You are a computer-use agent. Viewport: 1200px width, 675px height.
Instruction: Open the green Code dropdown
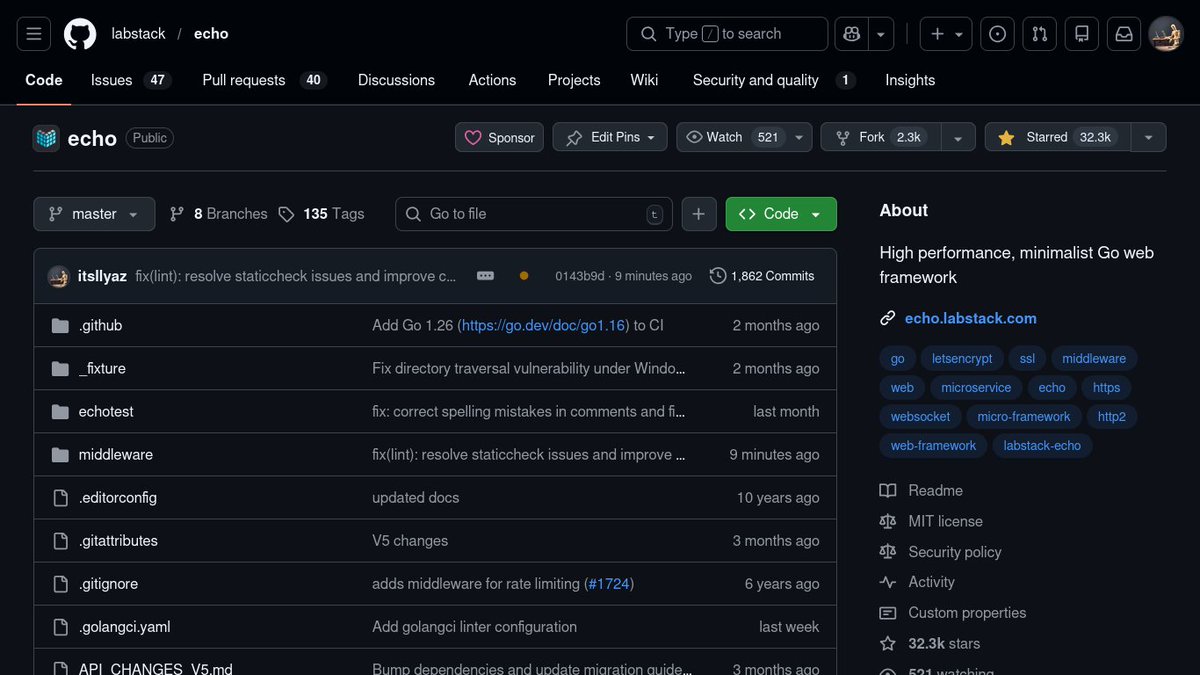tap(781, 214)
